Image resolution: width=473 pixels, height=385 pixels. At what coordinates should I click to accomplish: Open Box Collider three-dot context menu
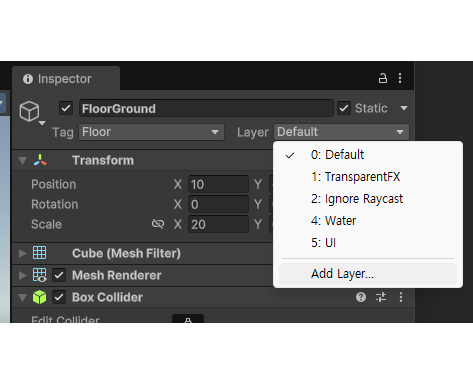[x=401, y=297]
